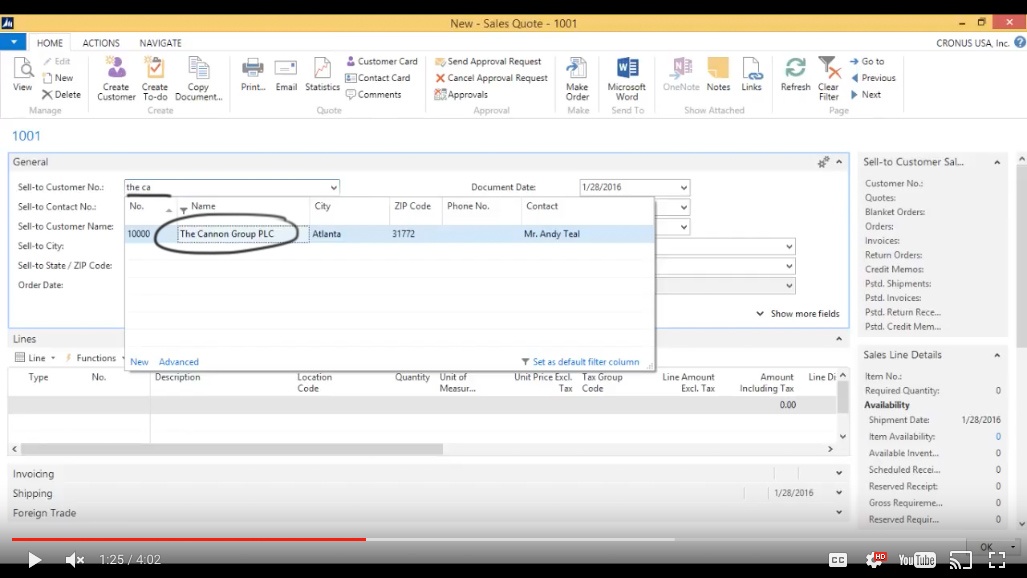The height and width of the screenshot is (578, 1027).
Task: Open the Links icon
Action: click(x=751, y=75)
